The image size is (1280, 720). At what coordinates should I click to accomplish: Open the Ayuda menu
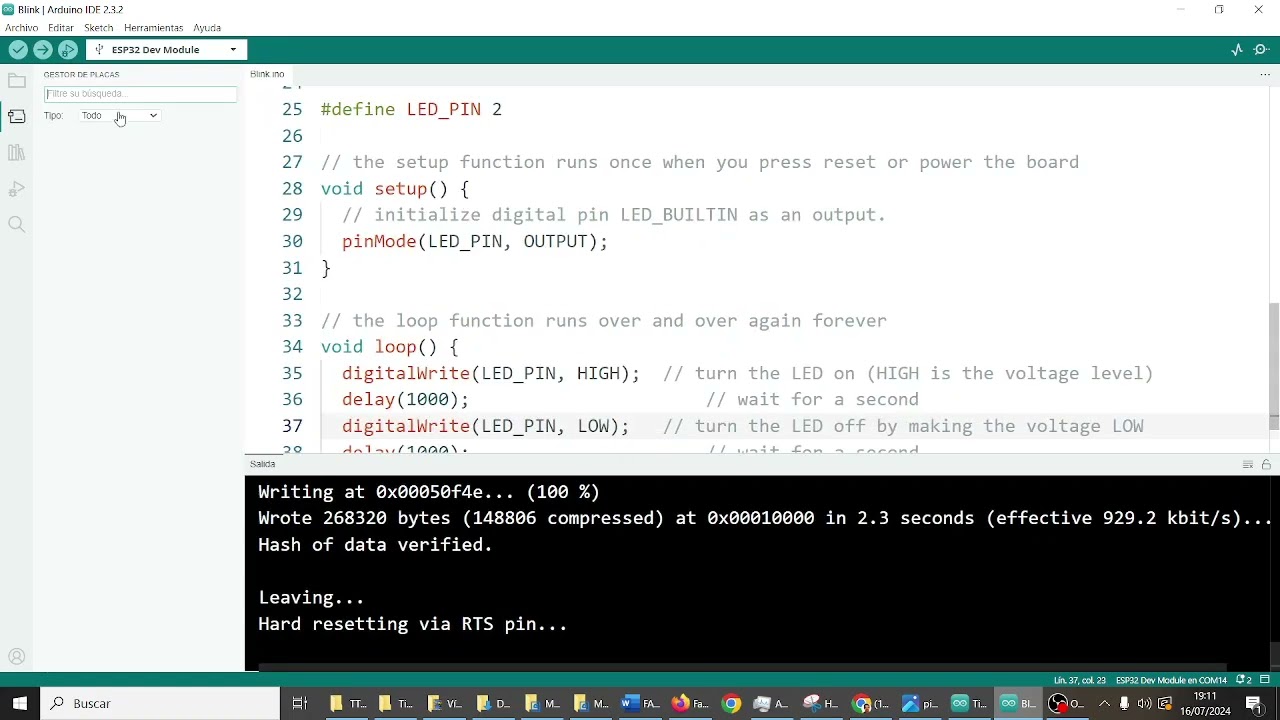click(x=207, y=28)
